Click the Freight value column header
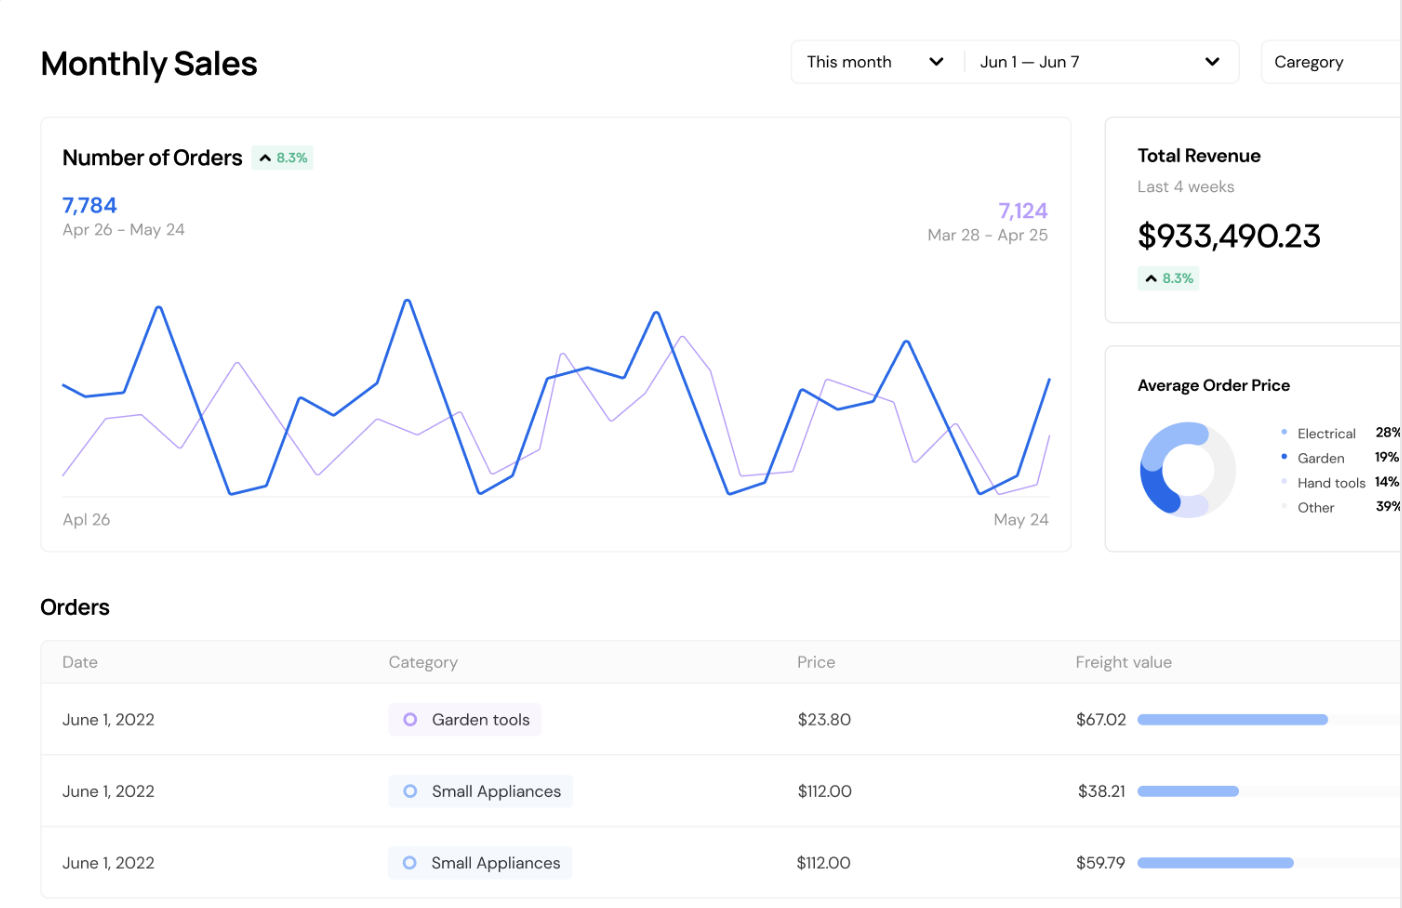Viewport: 1402px width, 908px height. (x=1123, y=662)
